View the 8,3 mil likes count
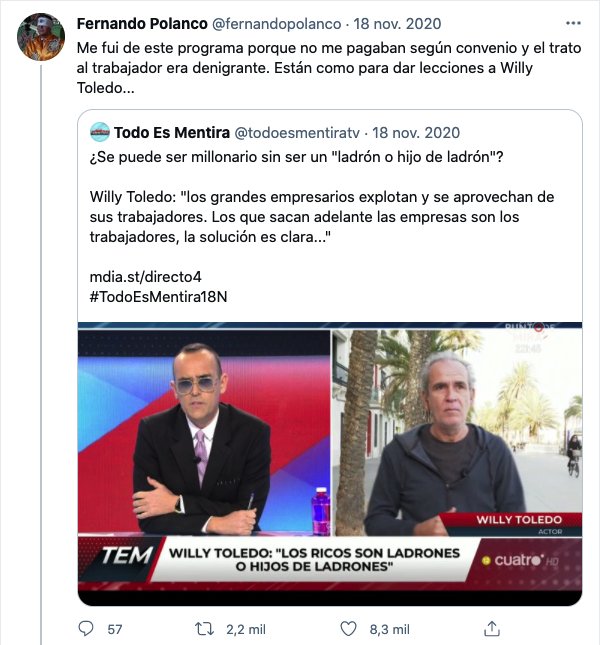The image size is (600, 645). click(389, 629)
